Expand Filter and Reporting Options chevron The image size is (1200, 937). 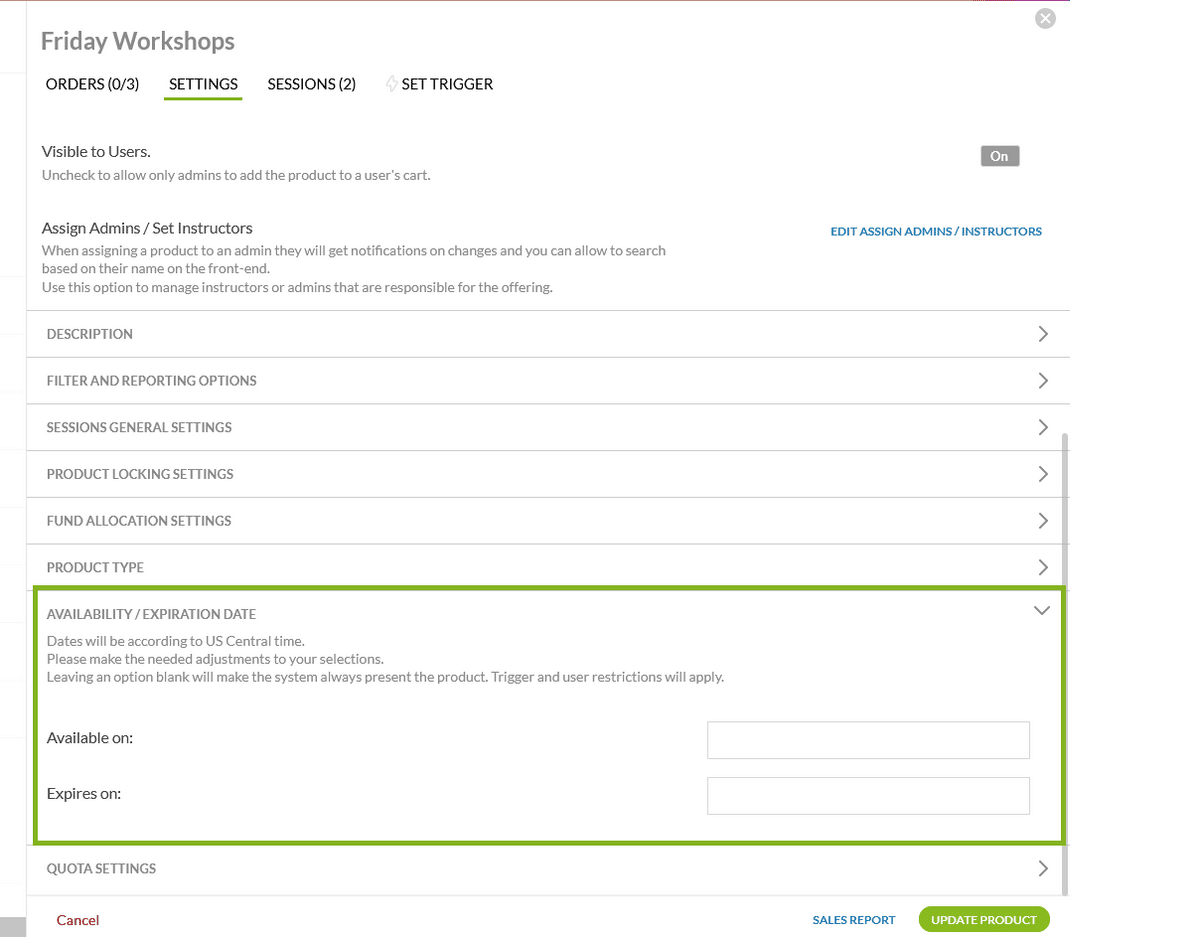[1042, 381]
